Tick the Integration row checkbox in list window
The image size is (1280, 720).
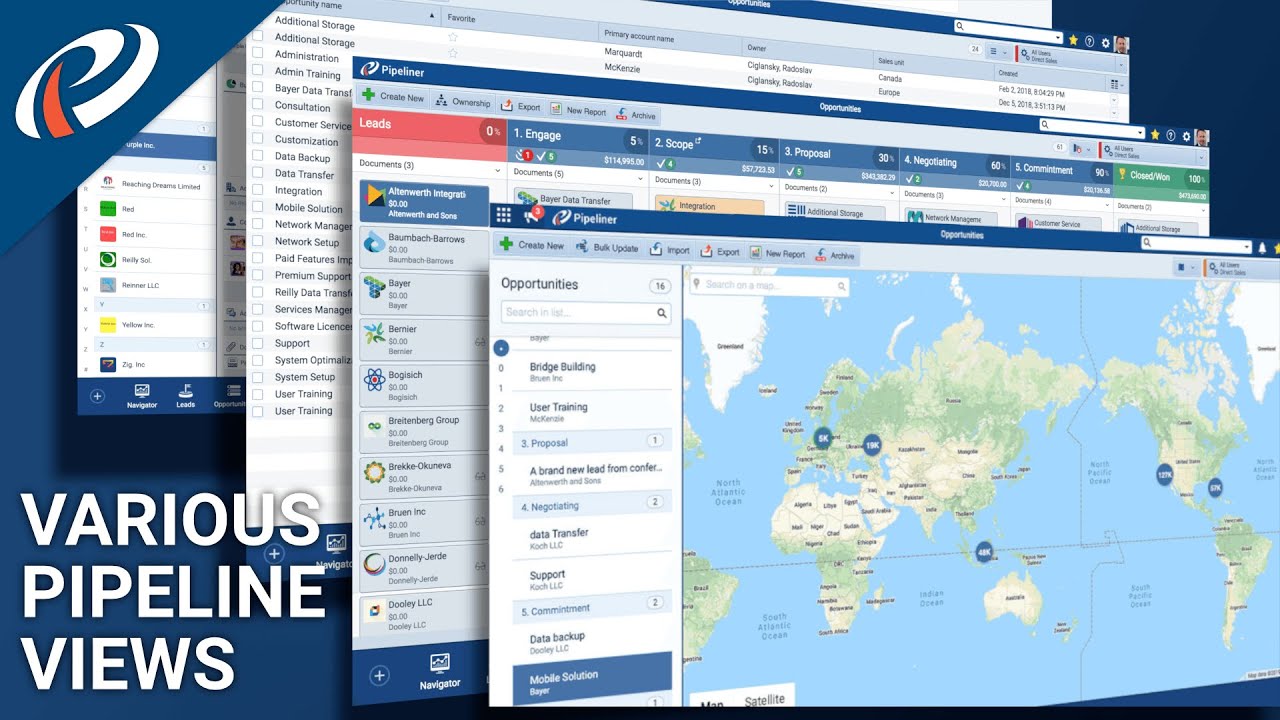[257, 188]
